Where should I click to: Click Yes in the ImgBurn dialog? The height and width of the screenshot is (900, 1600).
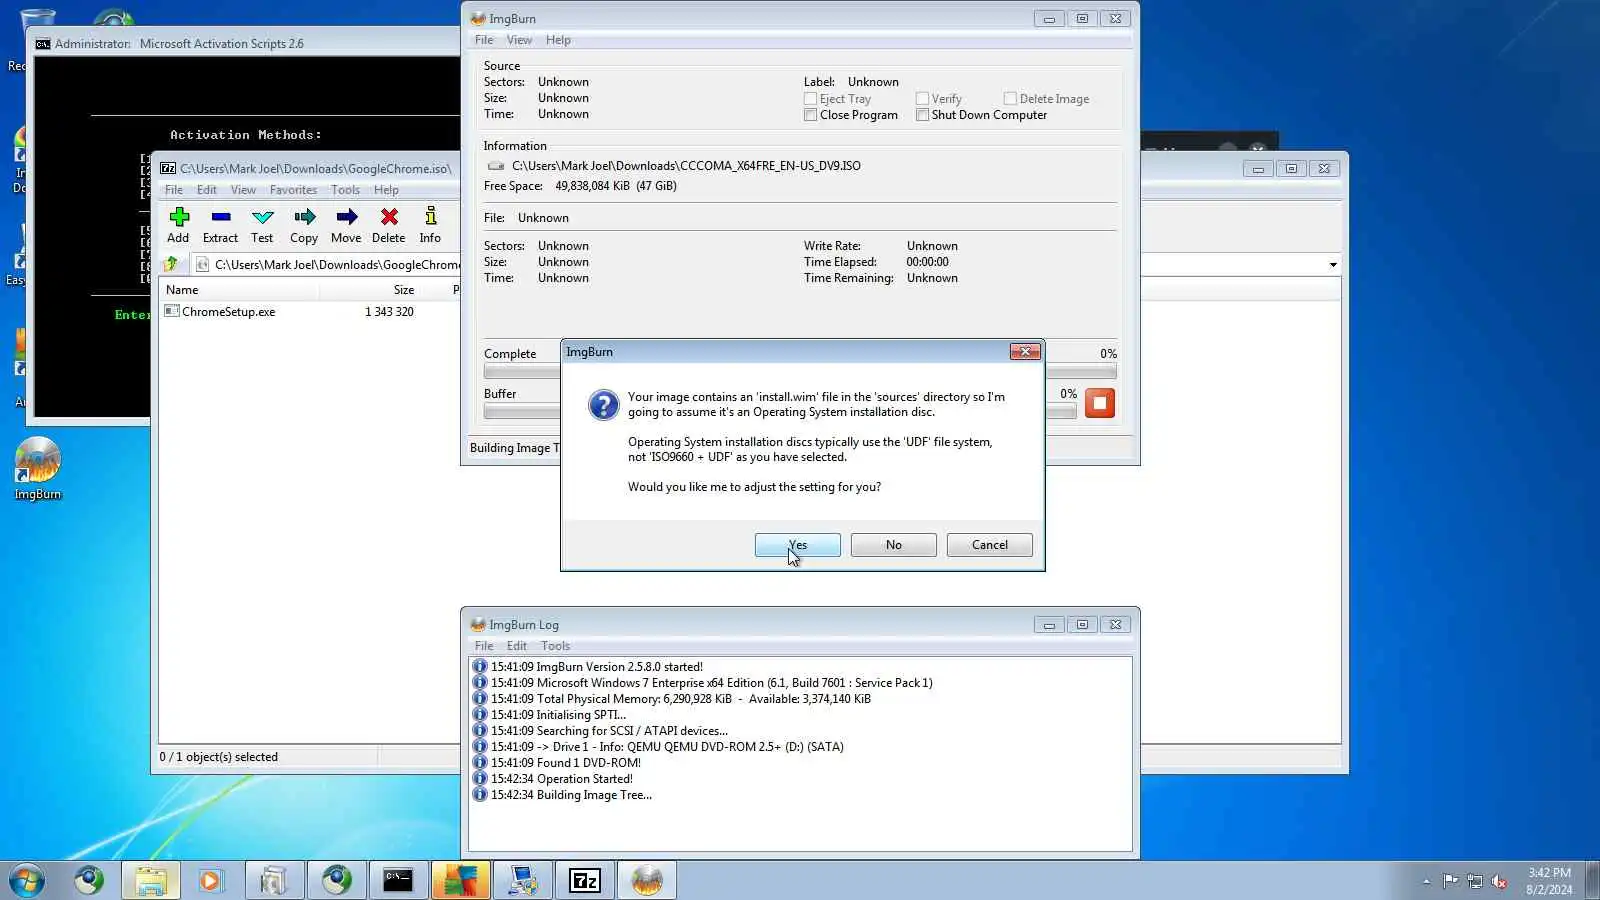click(797, 545)
